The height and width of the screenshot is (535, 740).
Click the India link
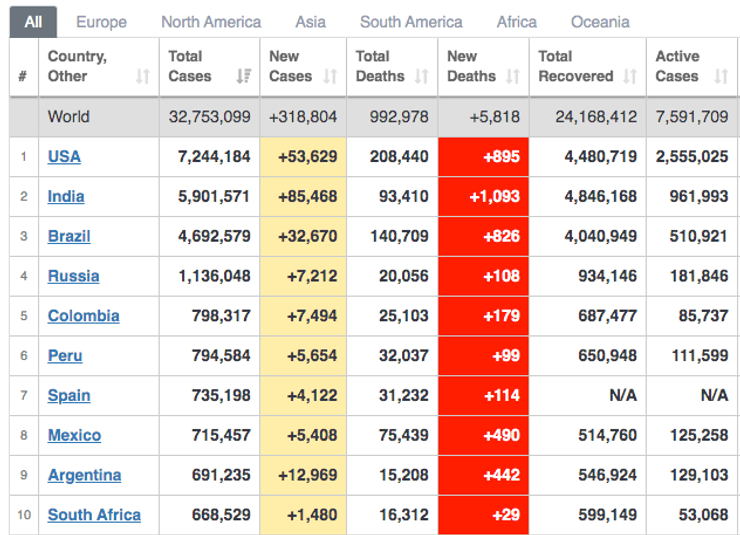click(x=66, y=197)
